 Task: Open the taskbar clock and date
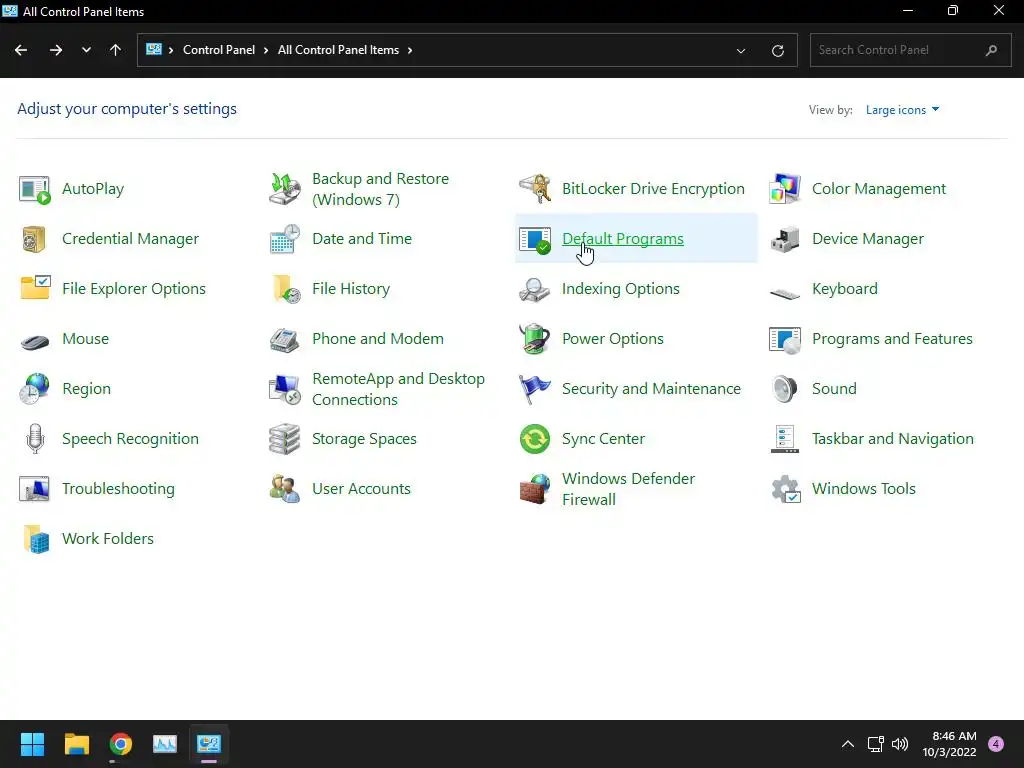[950, 744]
